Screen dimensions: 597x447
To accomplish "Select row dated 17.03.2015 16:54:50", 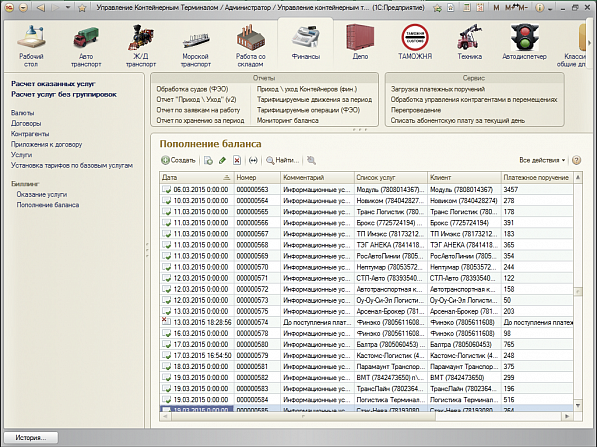I will [x=366, y=355].
